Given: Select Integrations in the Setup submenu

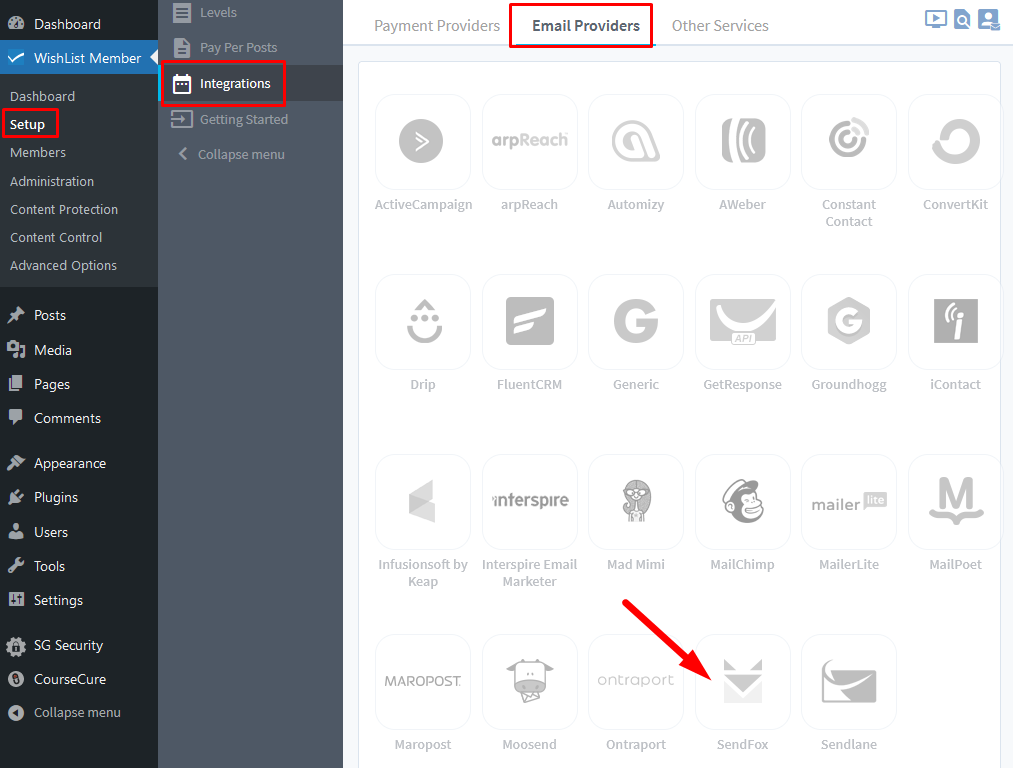Looking at the screenshot, I should (251, 83).
